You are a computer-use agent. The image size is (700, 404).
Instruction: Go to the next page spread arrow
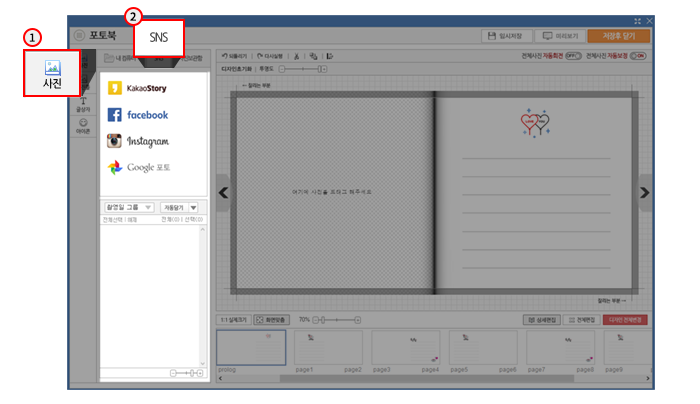tap(644, 193)
